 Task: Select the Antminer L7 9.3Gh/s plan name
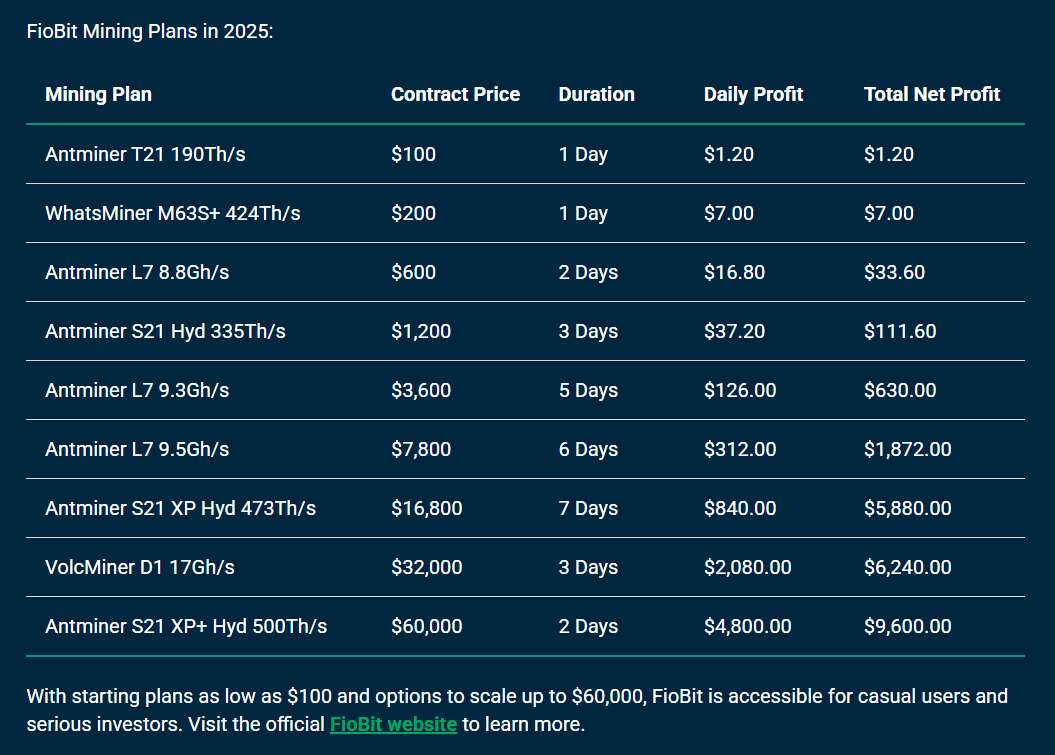pyautogui.click(x=136, y=391)
